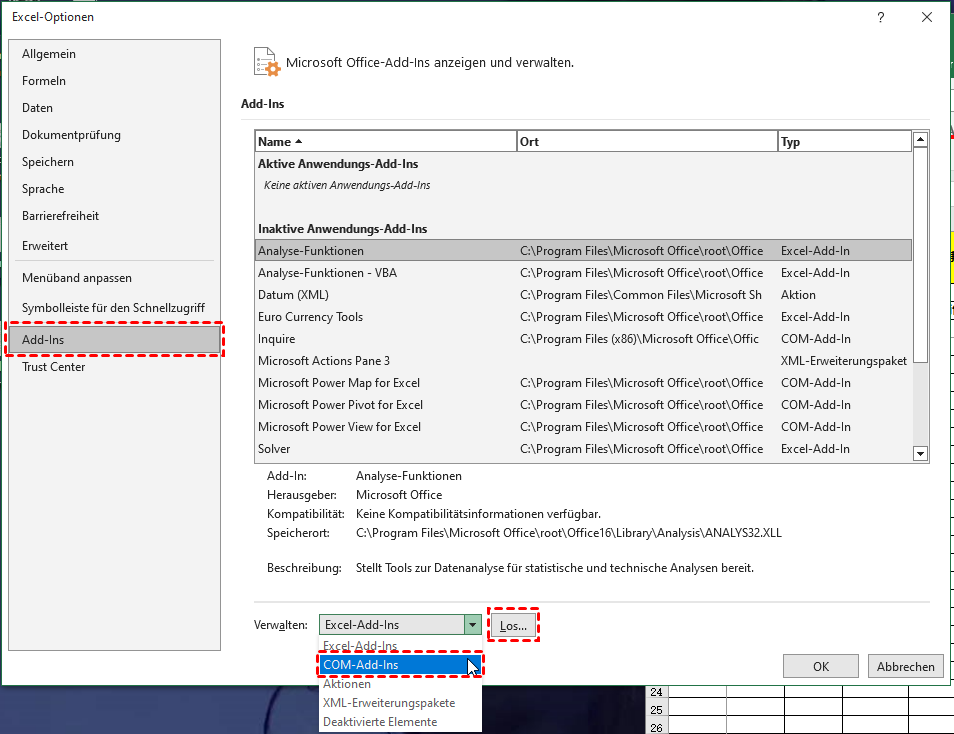Open Menüband anpassen section
Image resolution: width=954 pixels, height=734 pixels.
[x=77, y=278]
